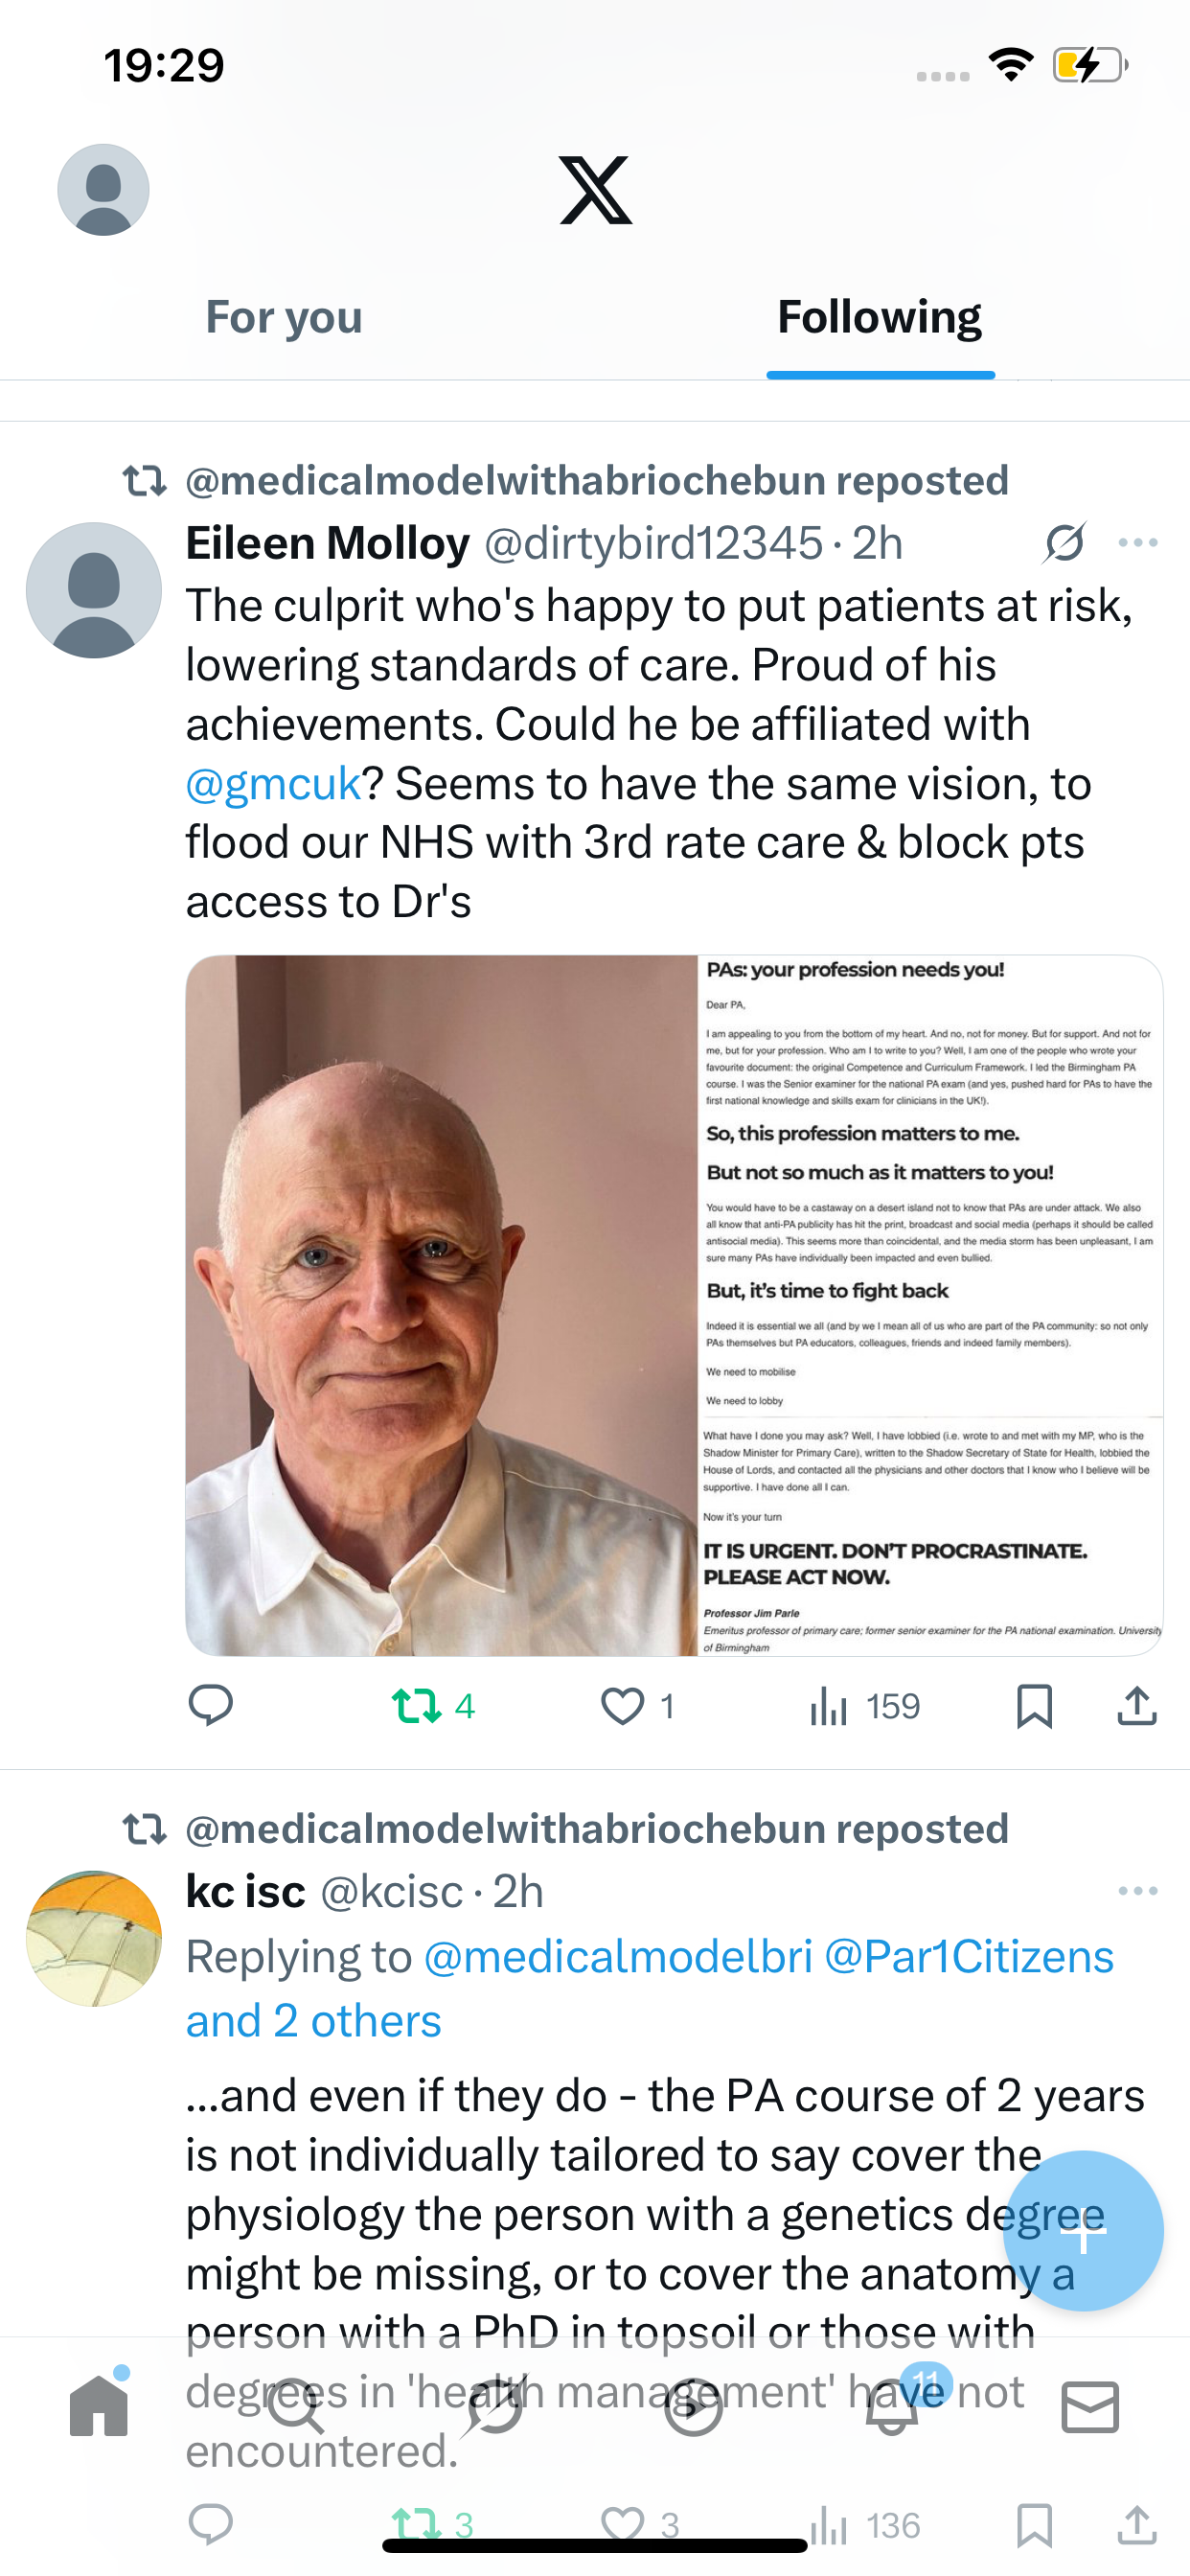The width and height of the screenshot is (1190, 2576).
Task: Open the Professor Jim Parle letter image
Action: 930,1305
